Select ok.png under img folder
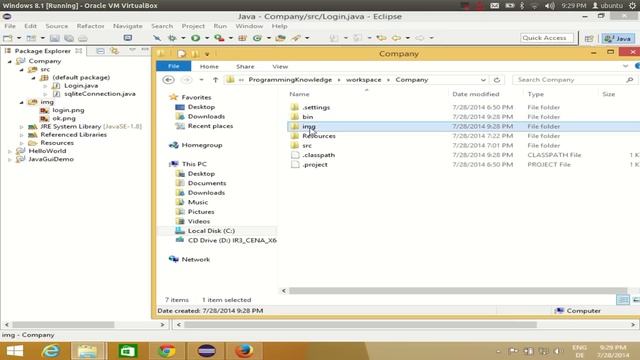 coord(64,118)
